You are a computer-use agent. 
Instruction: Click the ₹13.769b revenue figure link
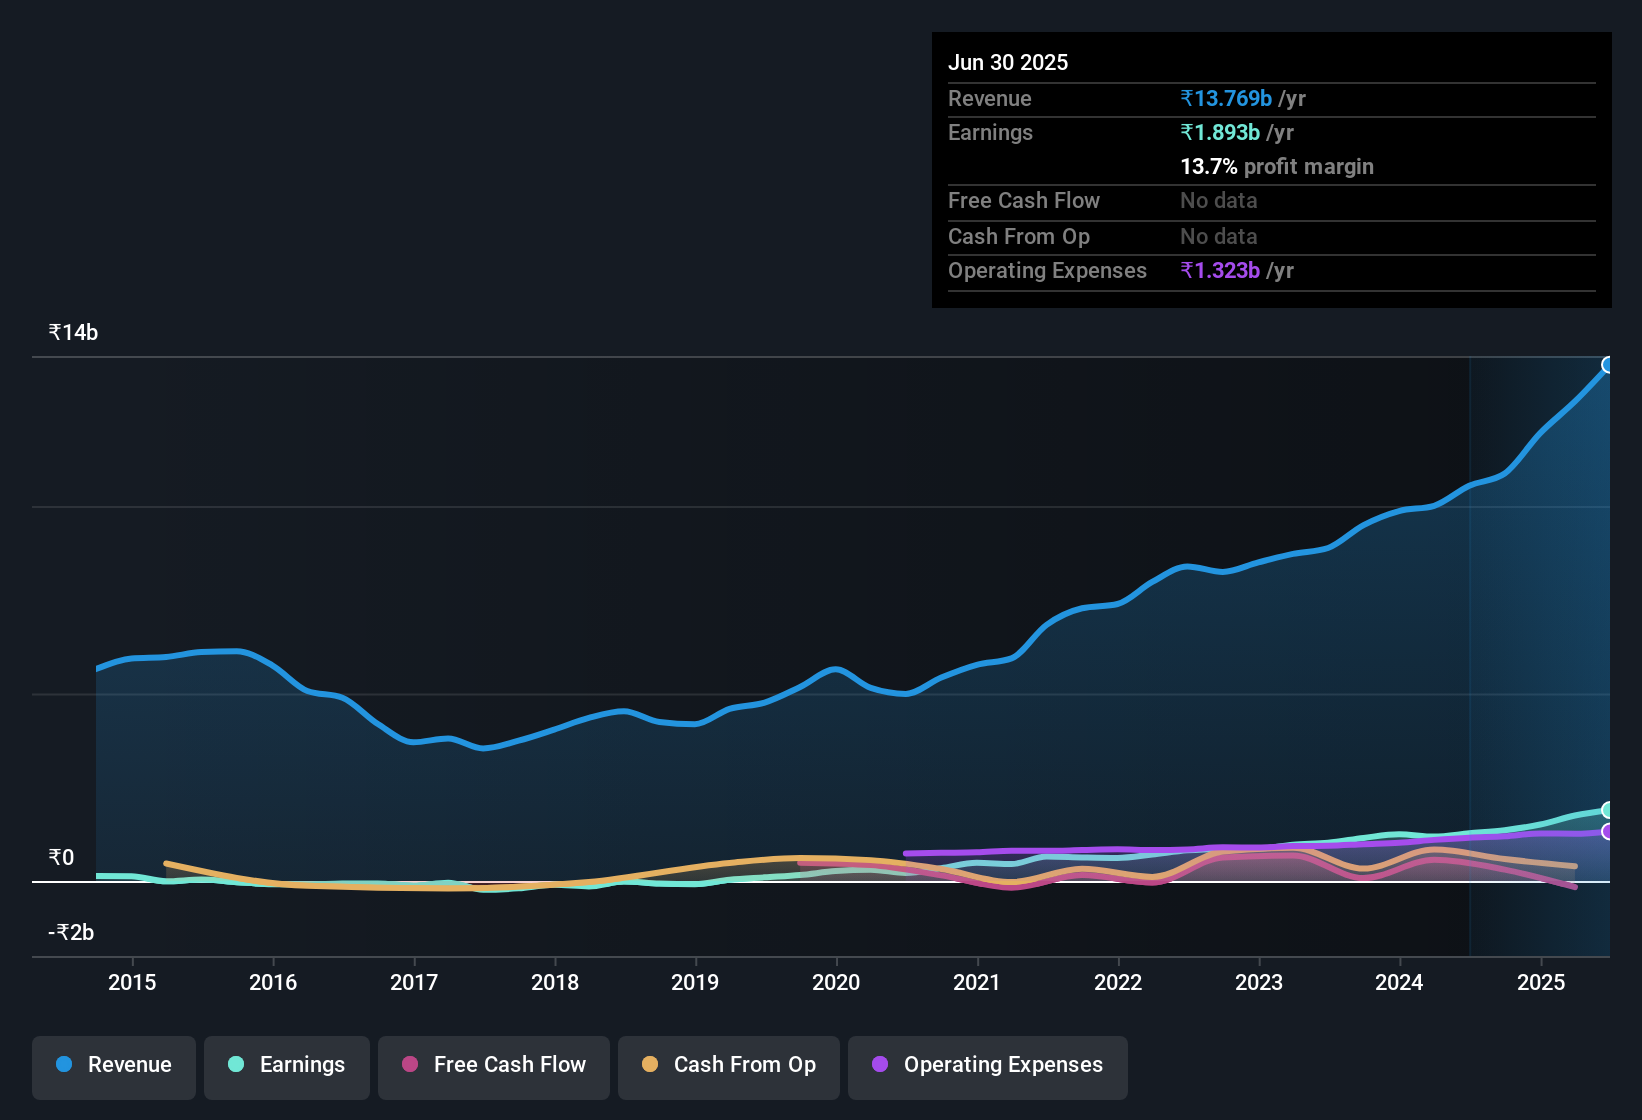tap(1227, 98)
